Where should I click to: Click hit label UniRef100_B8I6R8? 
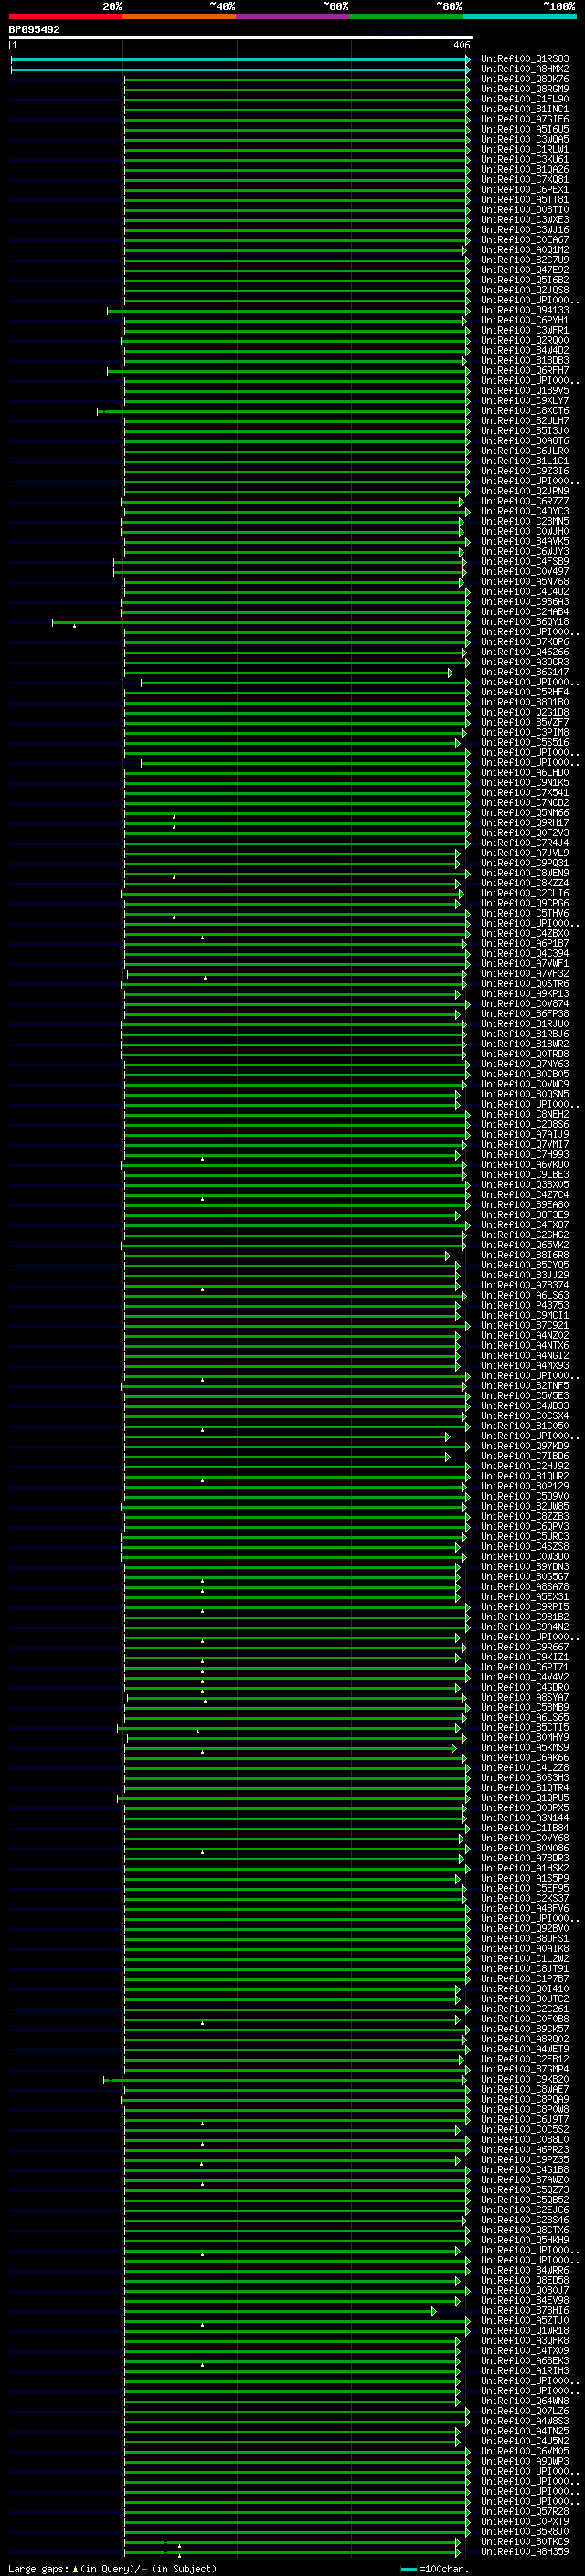point(525,1255)
